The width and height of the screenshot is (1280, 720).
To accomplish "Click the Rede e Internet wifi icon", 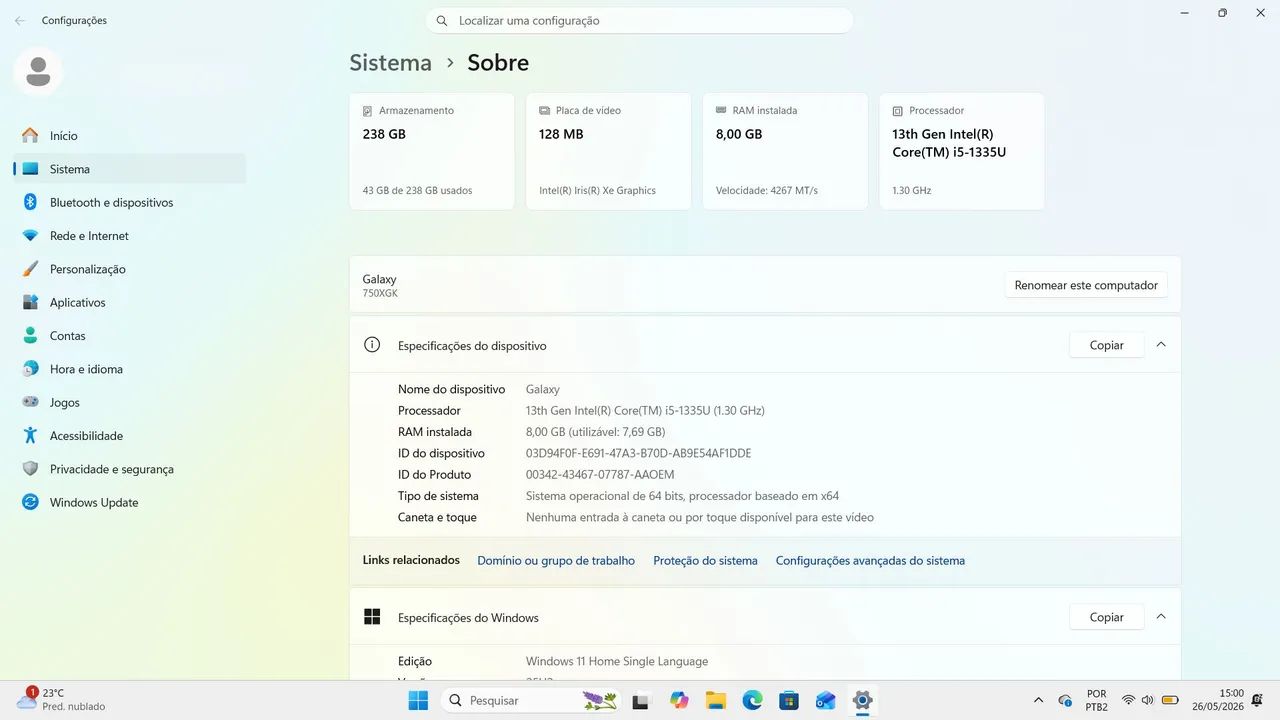I will 30,236.
